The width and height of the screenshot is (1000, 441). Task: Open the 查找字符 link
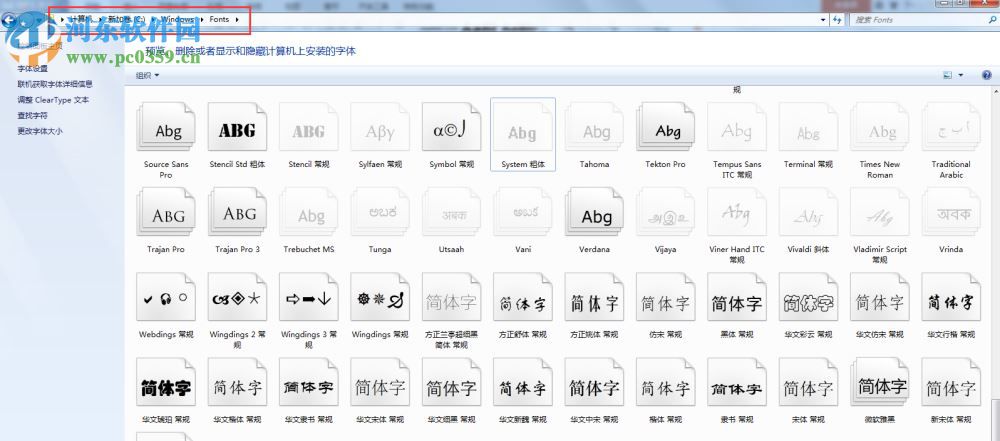(x=33, y=116)
